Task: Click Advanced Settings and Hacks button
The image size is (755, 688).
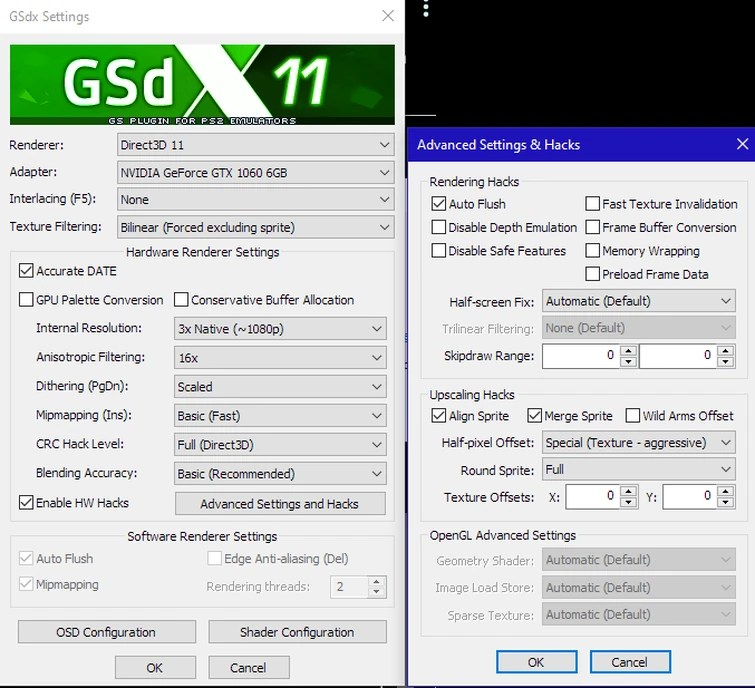Action: 280,504
